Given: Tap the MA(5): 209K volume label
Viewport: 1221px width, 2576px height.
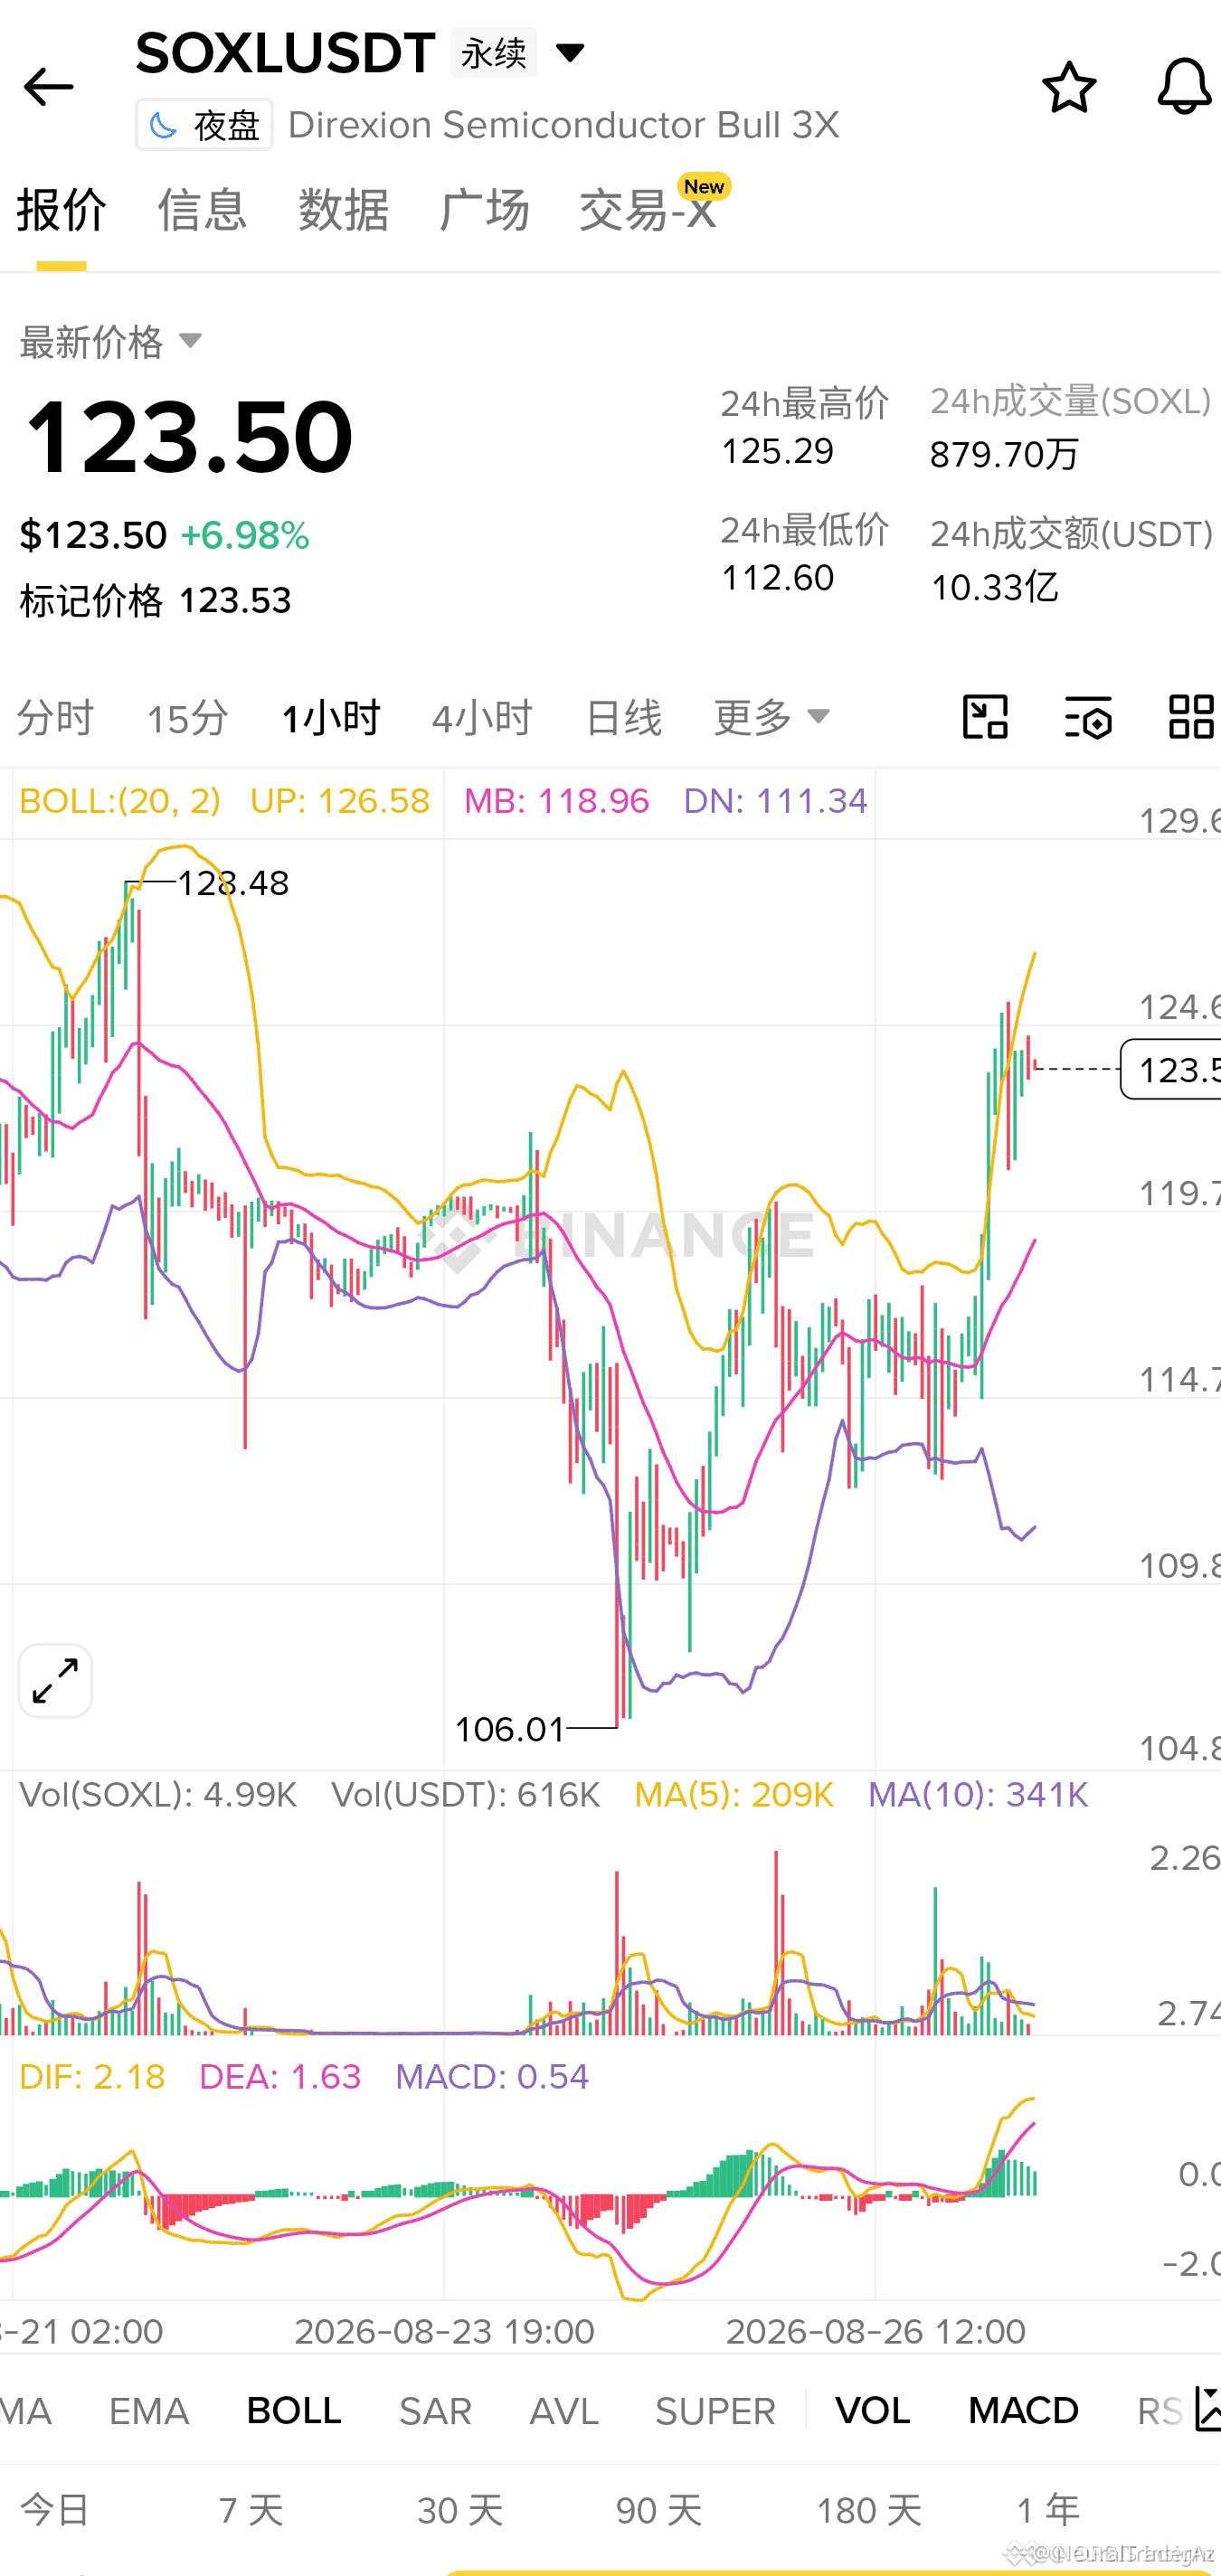Looking at the screenshot, I should (x=734, y=1794).
